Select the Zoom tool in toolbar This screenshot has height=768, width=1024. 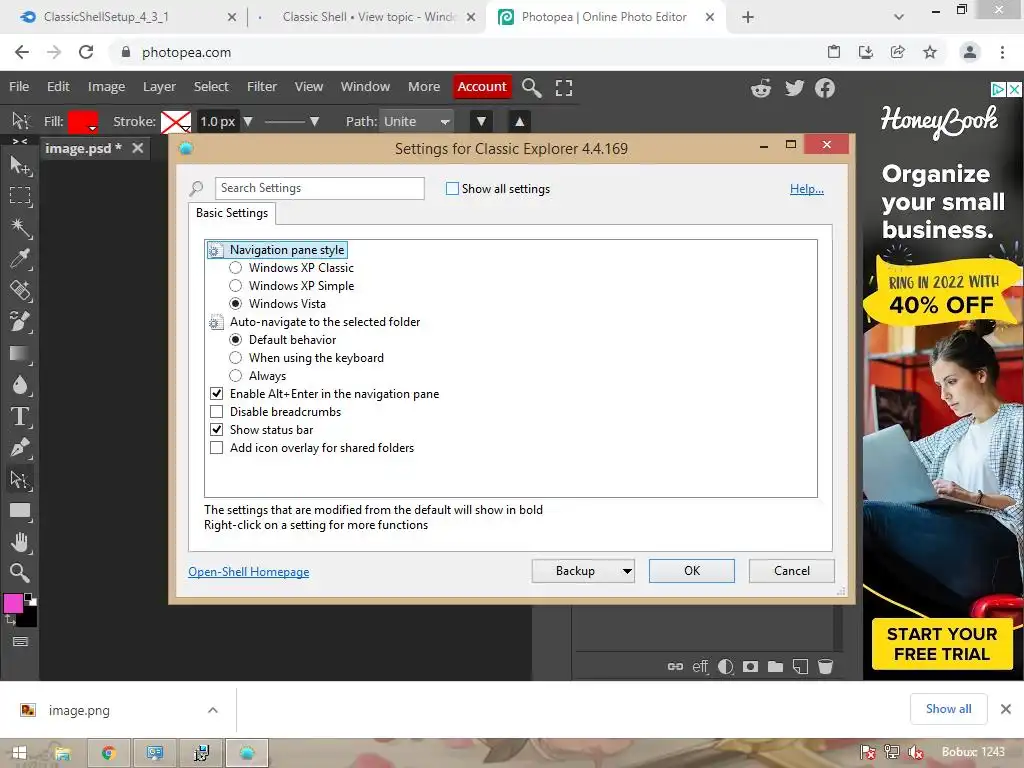pyautogui.click(x=20, y=573)
